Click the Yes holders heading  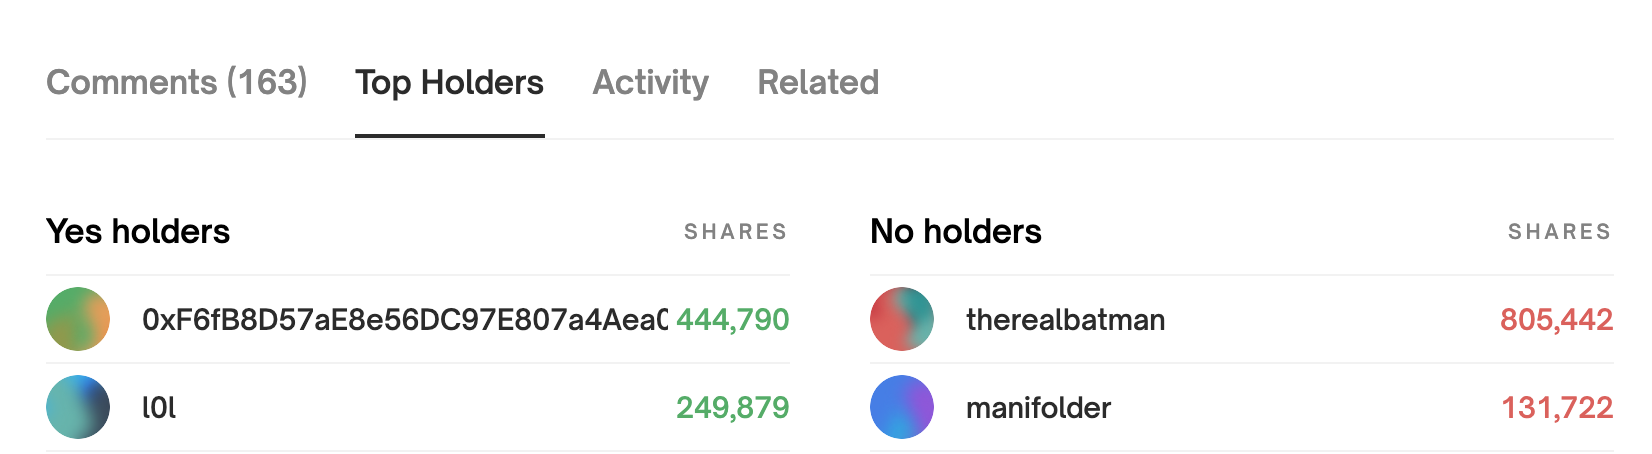point(138,232)
